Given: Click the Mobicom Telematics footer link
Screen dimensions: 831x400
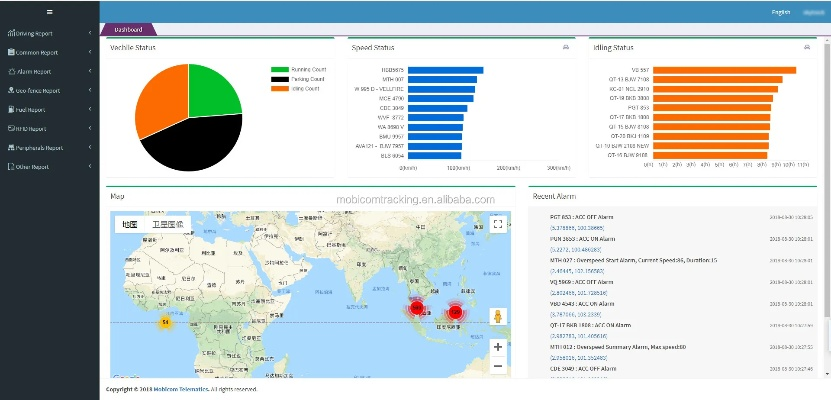Looking at the screenshot, I should click(x=174, y=388).
